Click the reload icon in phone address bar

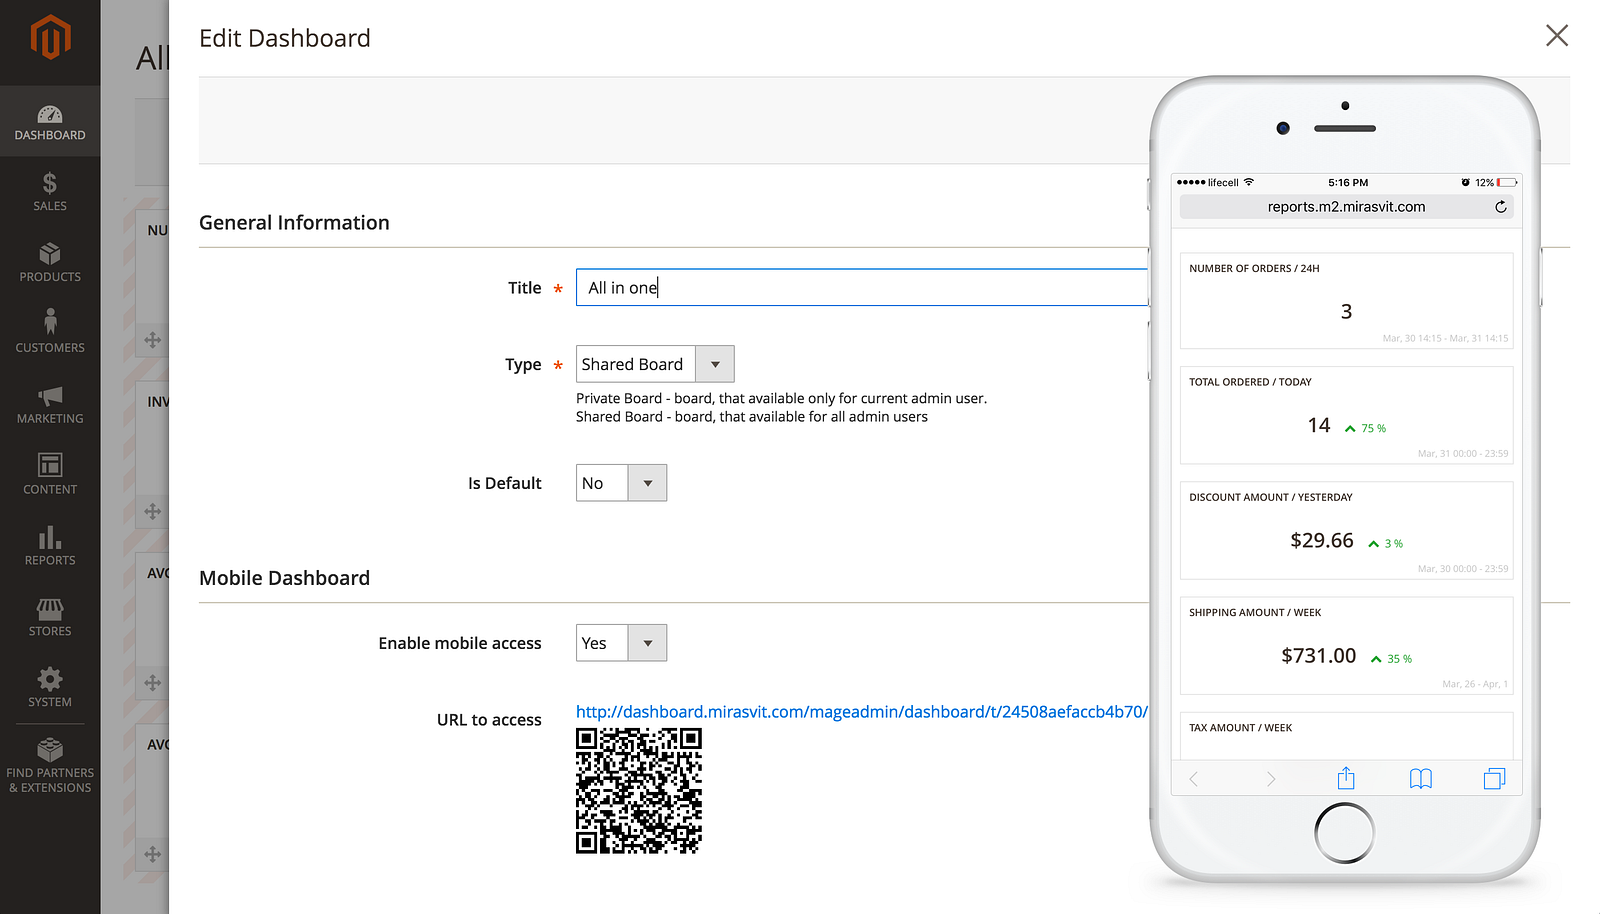tap(1501, 207)
